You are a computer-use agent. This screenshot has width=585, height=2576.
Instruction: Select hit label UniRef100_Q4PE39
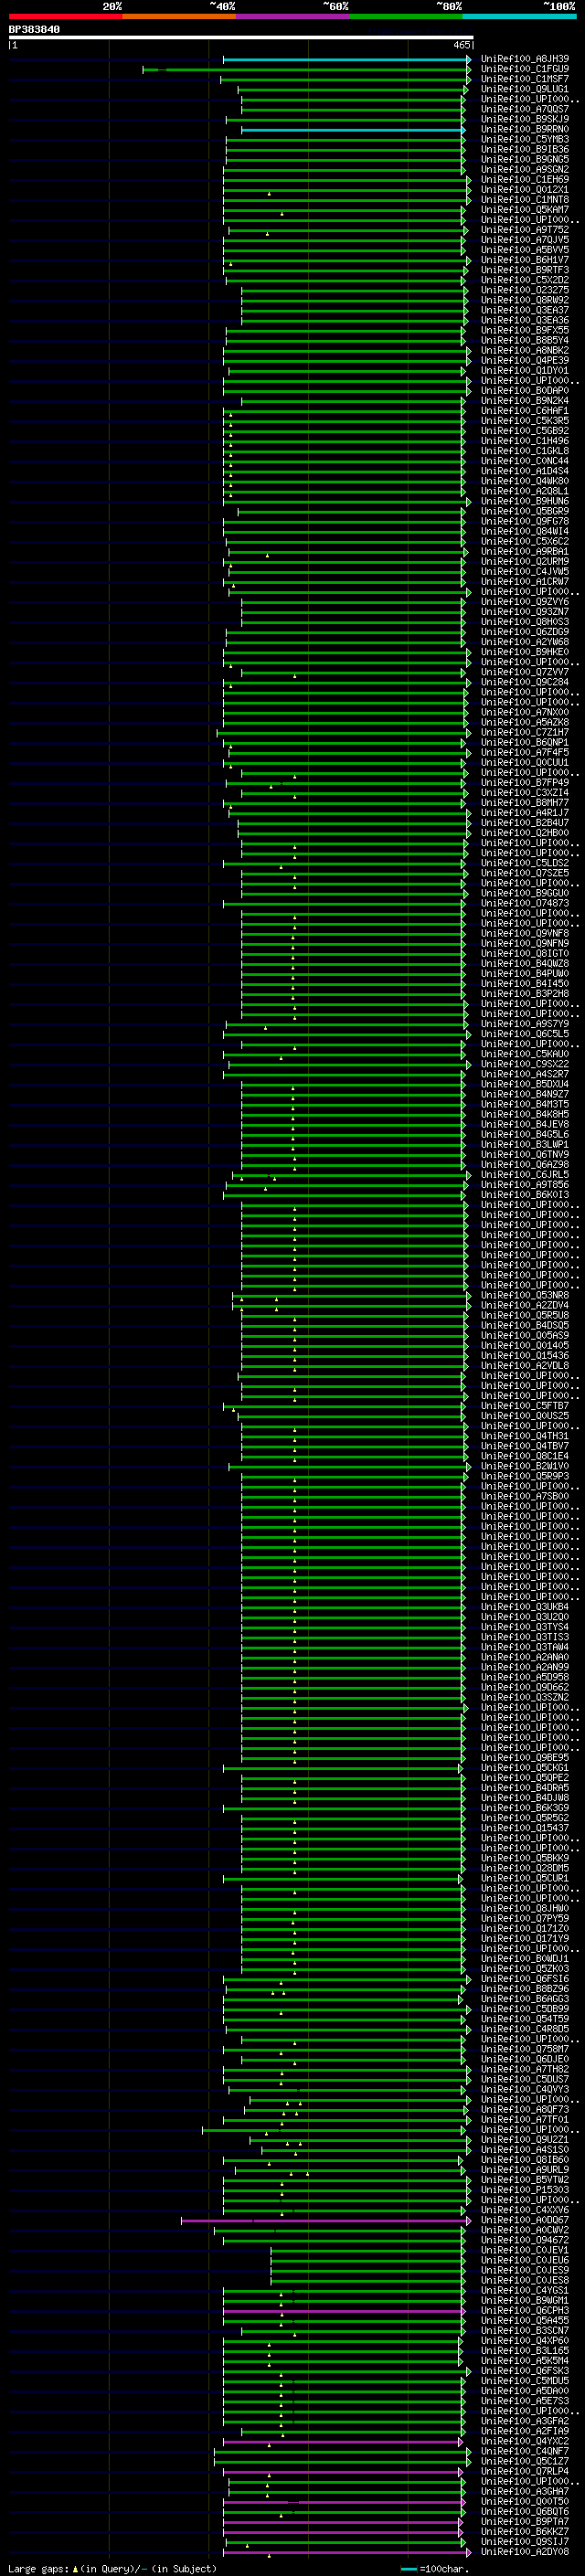point(525,360)
